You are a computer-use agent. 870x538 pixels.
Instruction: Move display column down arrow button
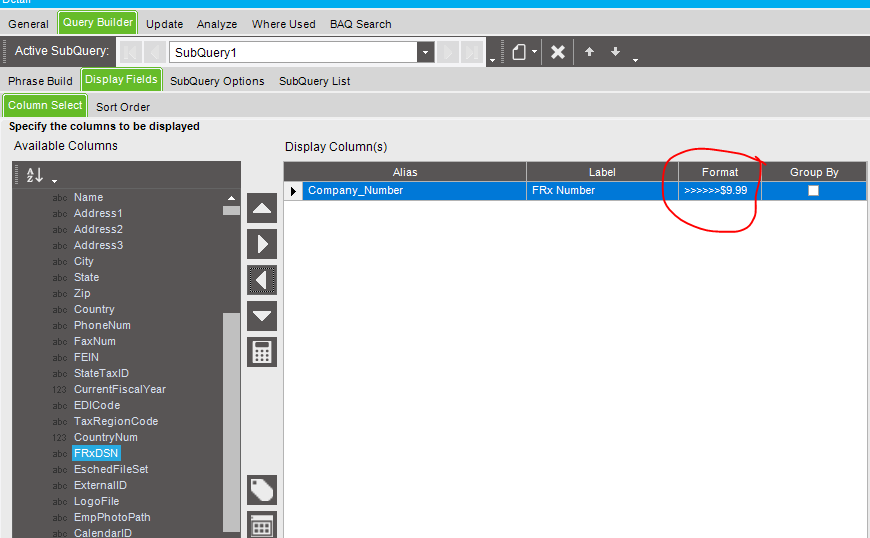click(262, 316)
